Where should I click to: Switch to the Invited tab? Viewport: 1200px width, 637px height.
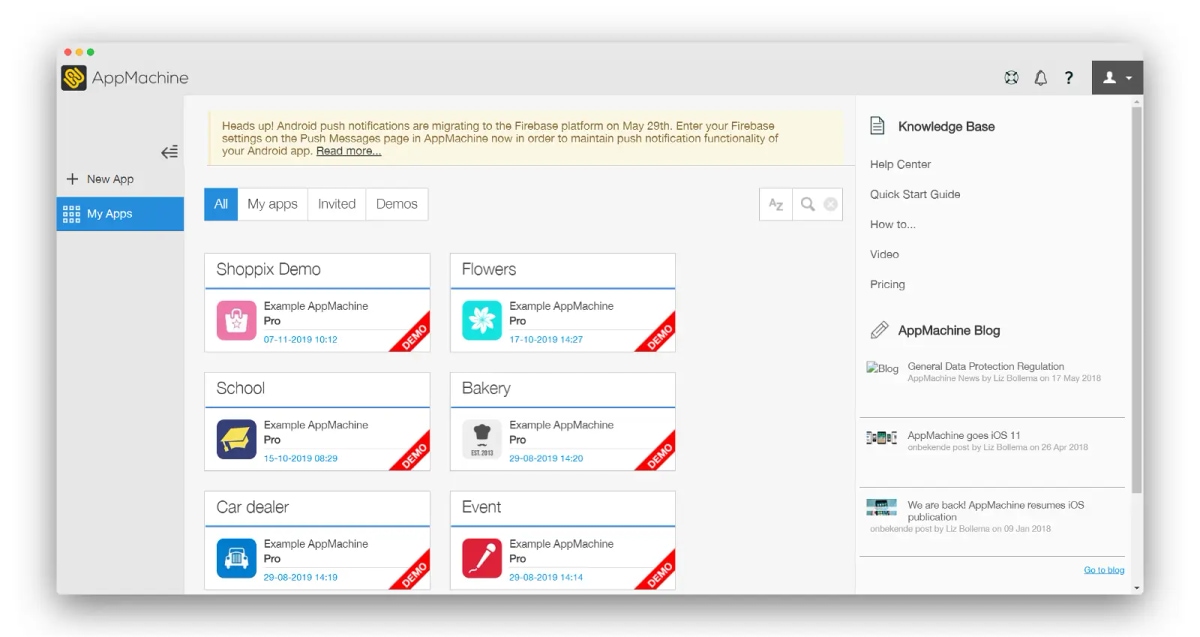point(337,204)
